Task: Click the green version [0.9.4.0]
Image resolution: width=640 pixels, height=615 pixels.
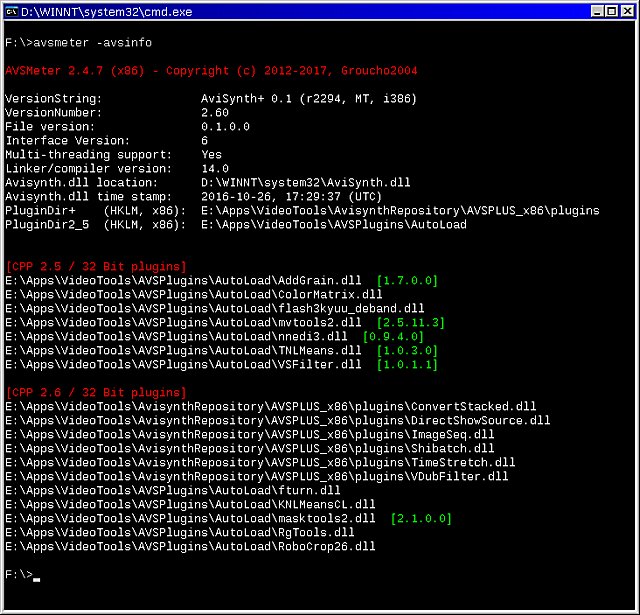Action: tap(393, 337)
